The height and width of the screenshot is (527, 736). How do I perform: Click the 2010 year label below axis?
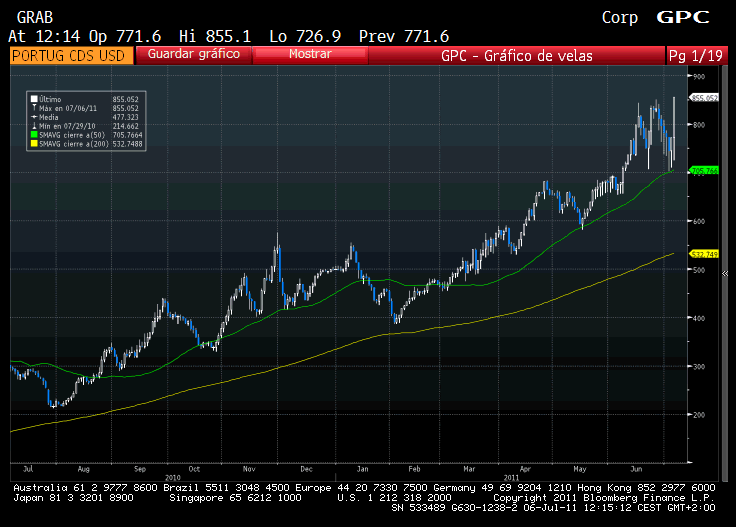[173, 477]
